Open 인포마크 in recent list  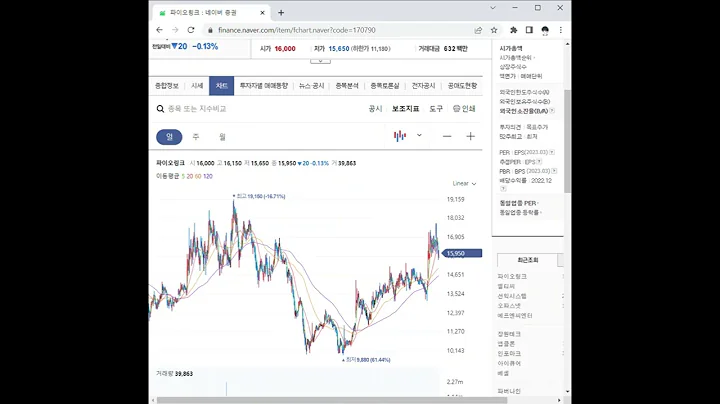(x=509, y=354)
